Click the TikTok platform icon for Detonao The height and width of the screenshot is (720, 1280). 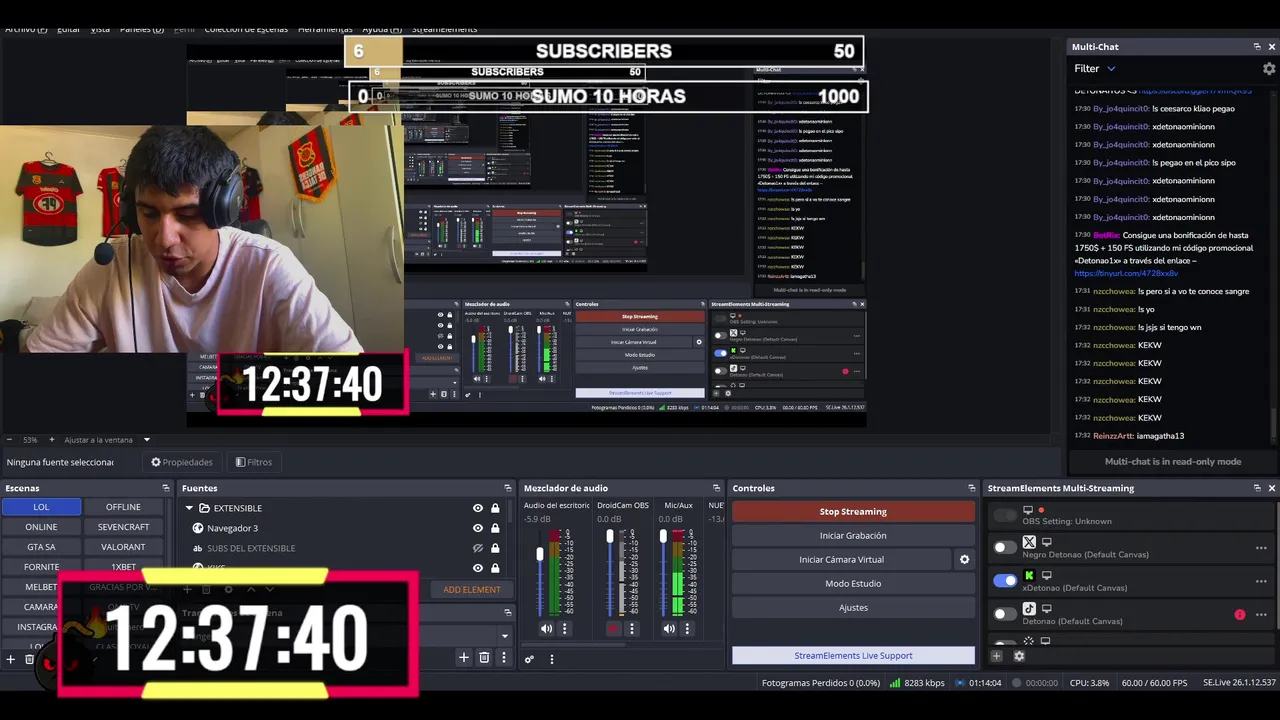tap(1029, 609)
